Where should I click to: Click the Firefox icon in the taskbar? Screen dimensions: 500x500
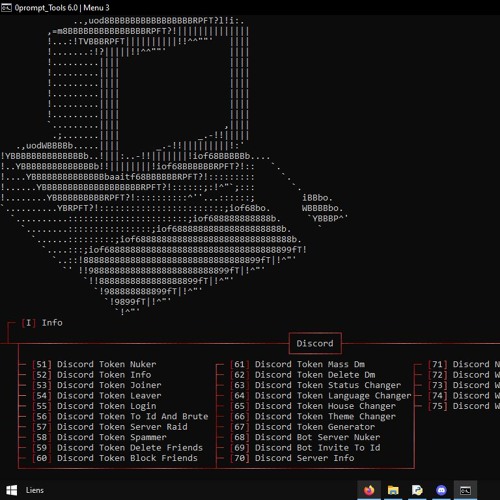369,490
